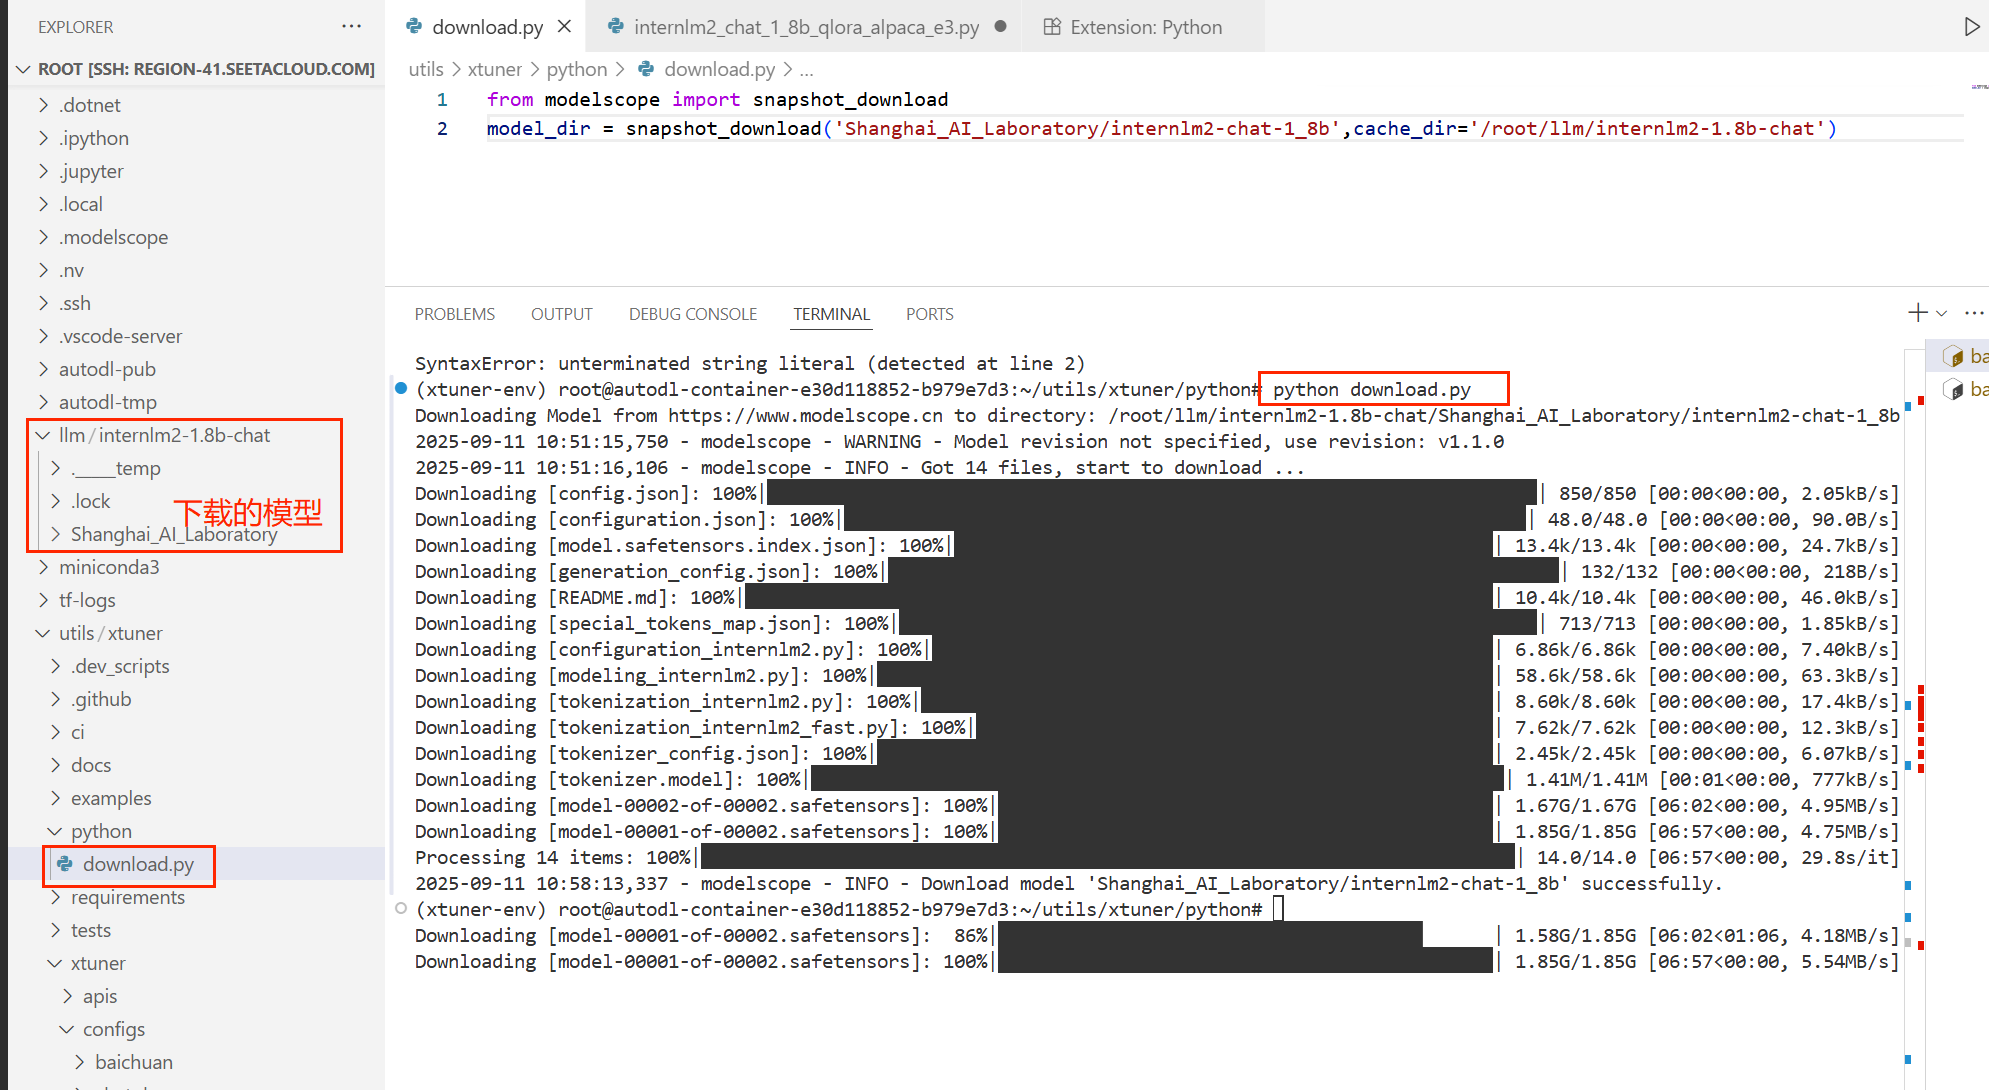This screenshot has width=1989, height=1090.
Task: Open terminal launch profile dropdown arrow
Action: pos(1941,313)
